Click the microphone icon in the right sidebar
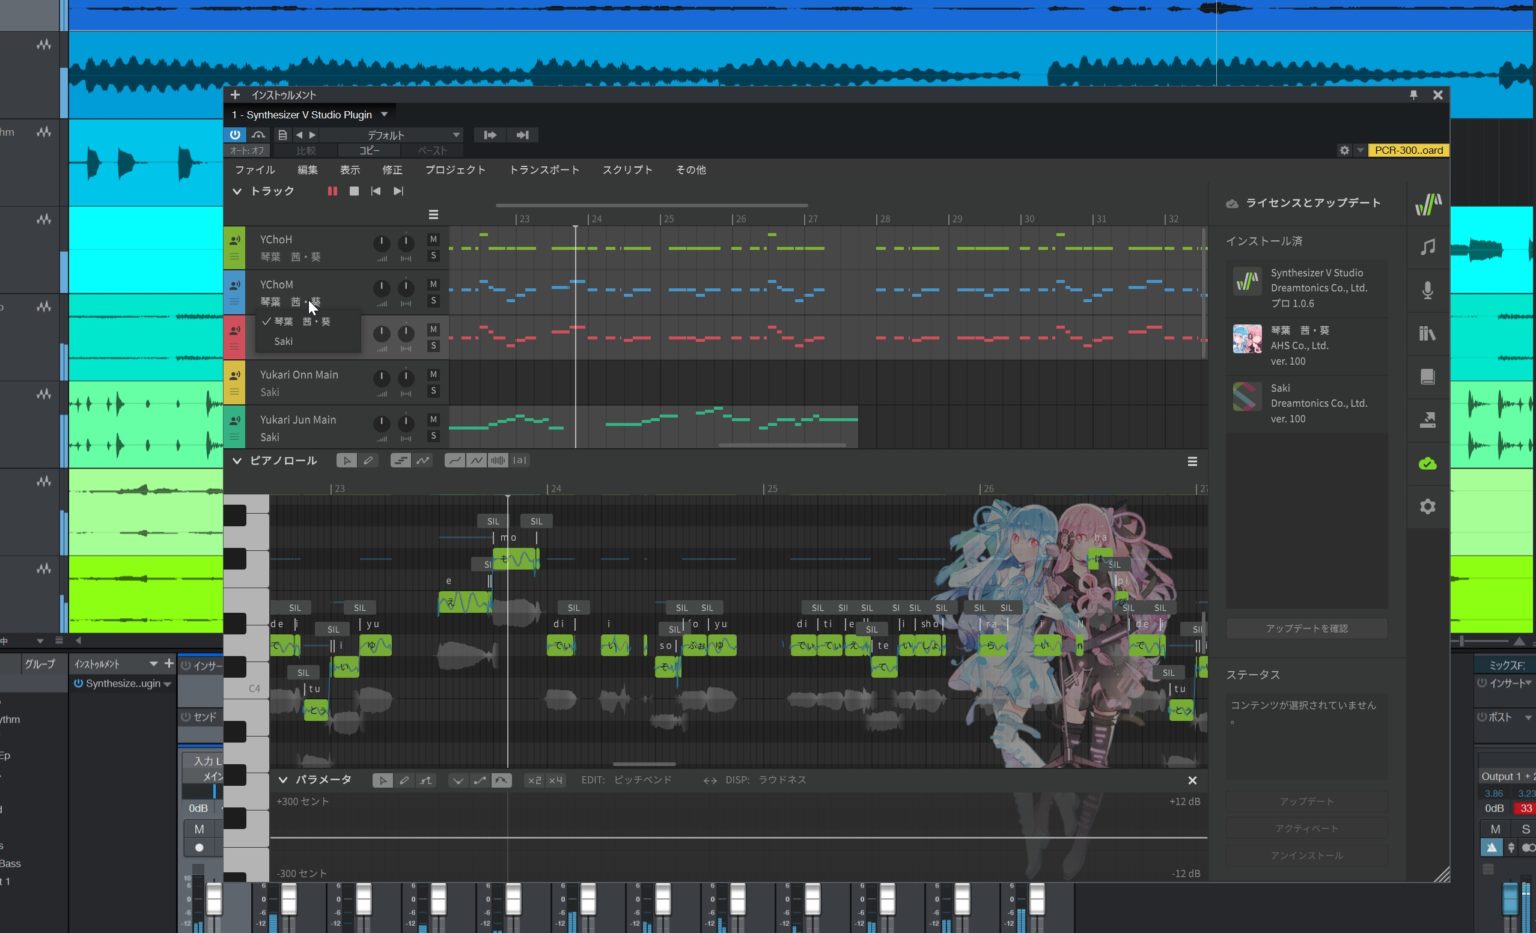This screenshot has width=1536, height=933. coord(1427,290)
